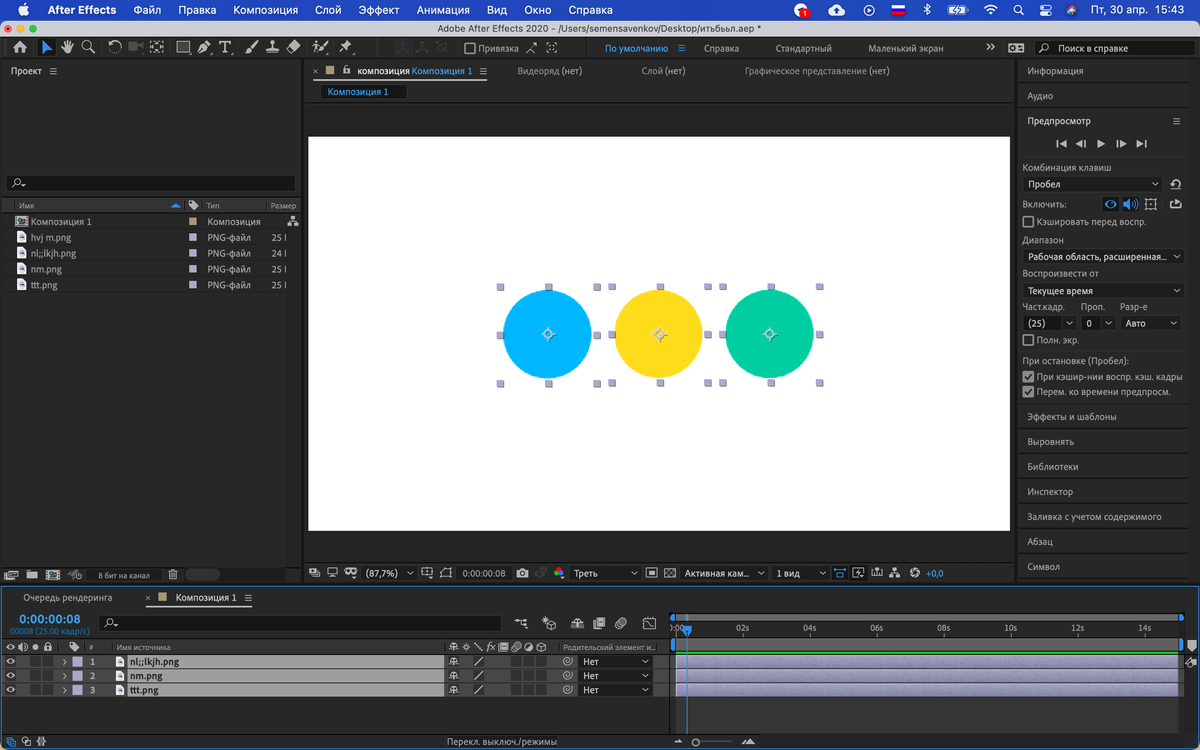Image resolution: width=1200 pixels, height=750 pixels.
Task: Take a snapshot with camera icon
Action: click(522, 573)
